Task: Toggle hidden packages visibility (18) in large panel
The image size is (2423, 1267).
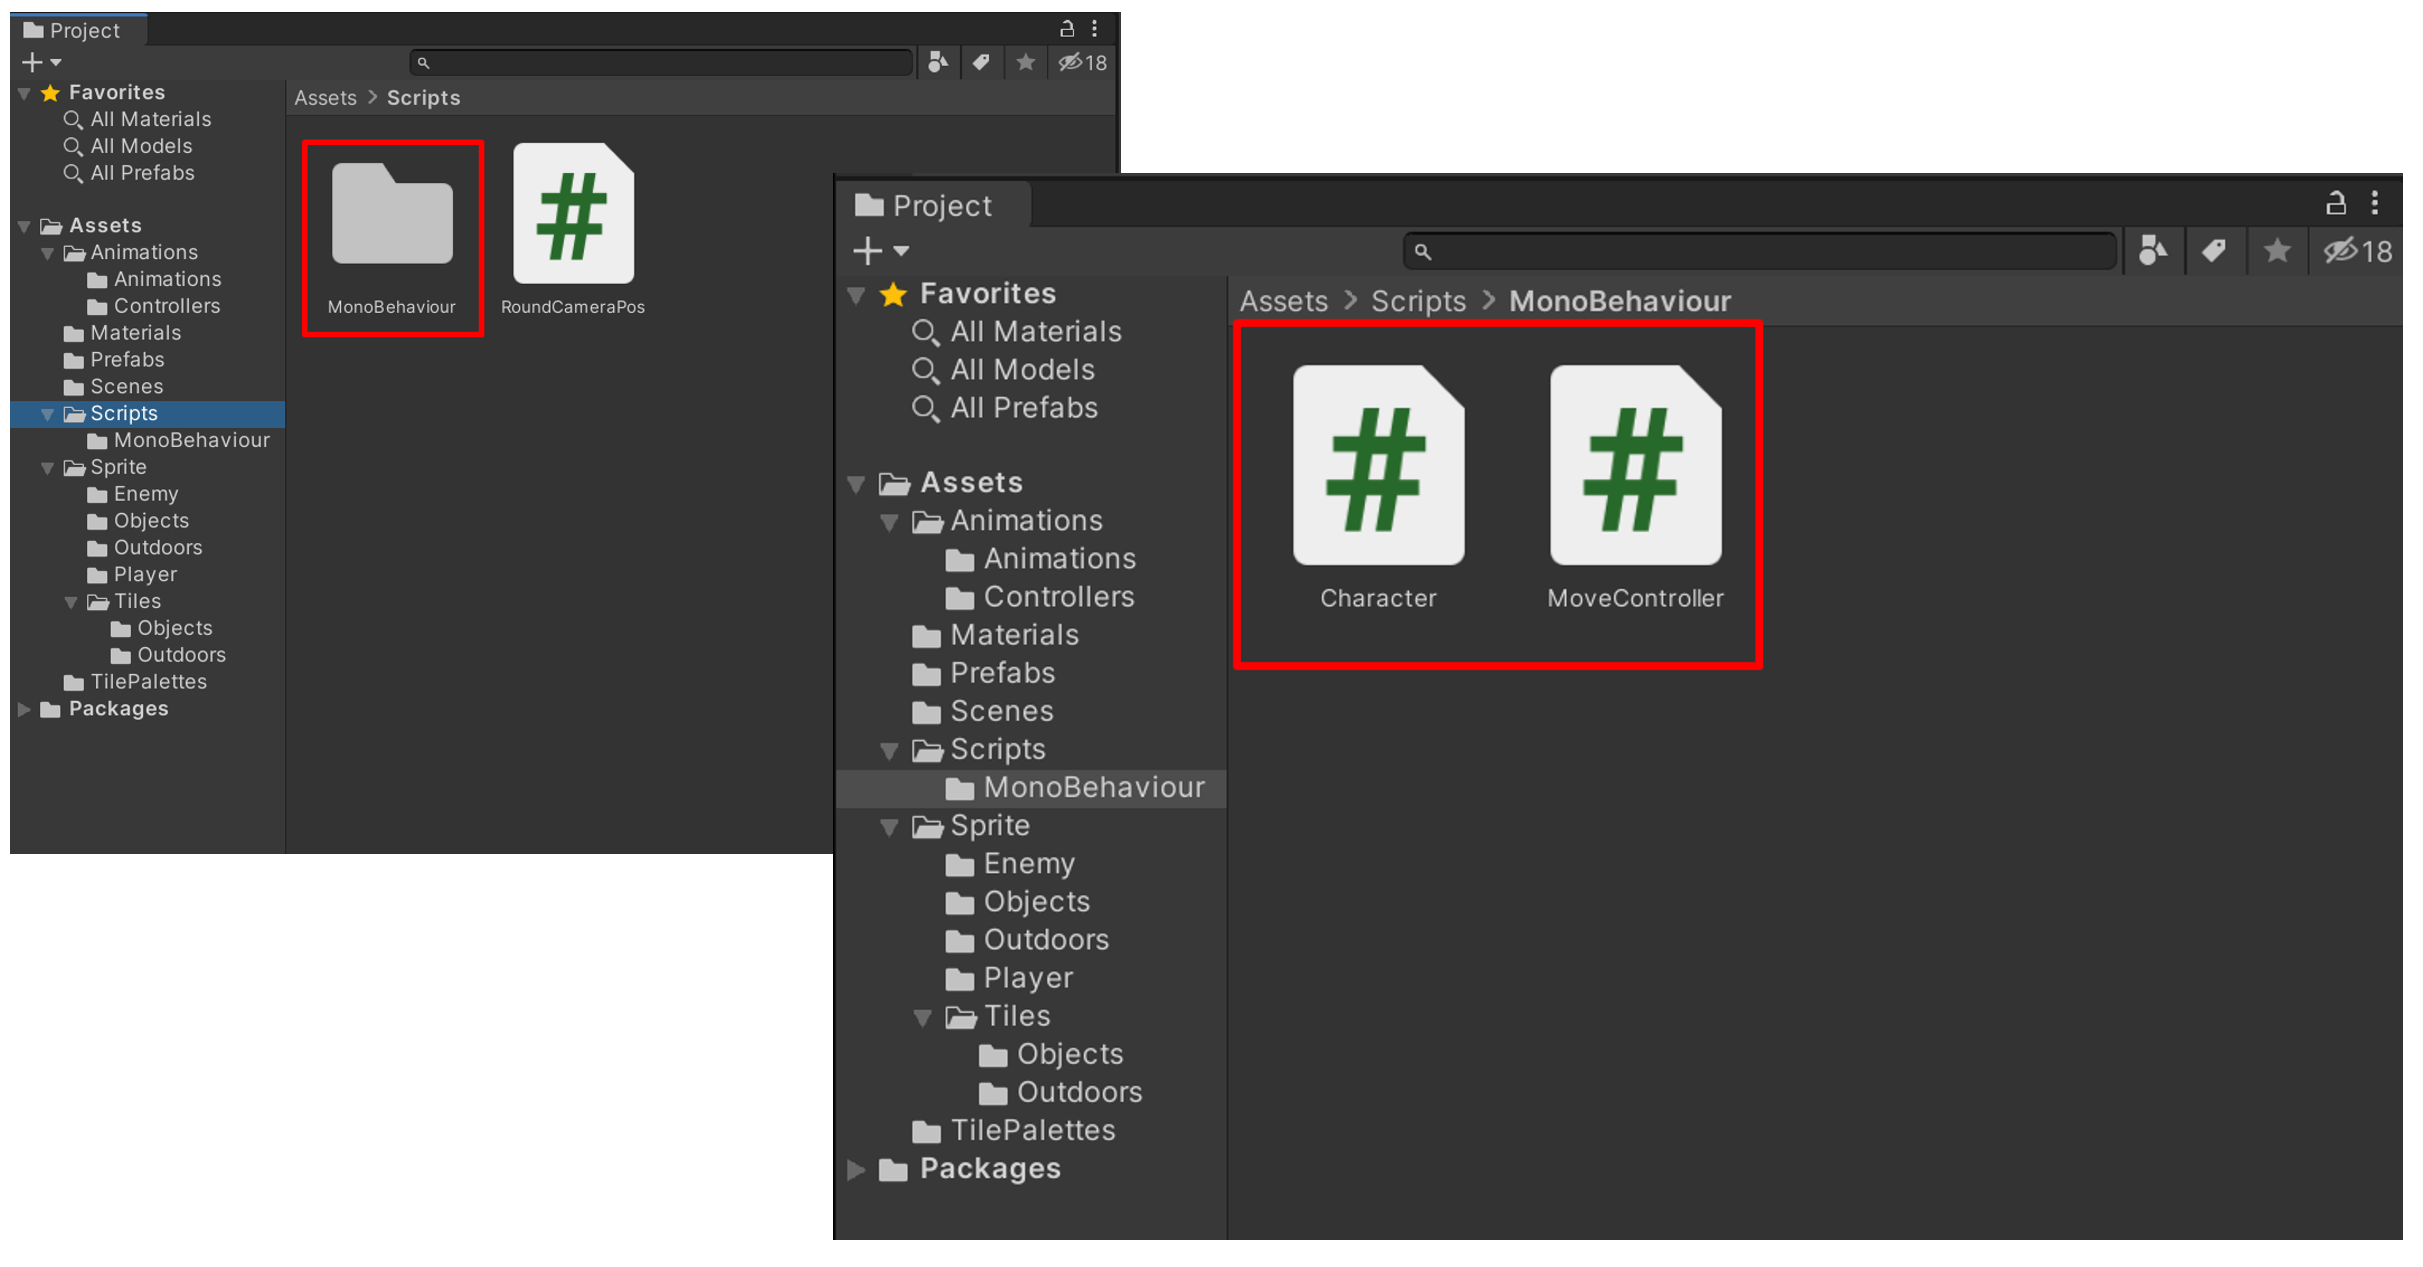Action: point(2358,250)
